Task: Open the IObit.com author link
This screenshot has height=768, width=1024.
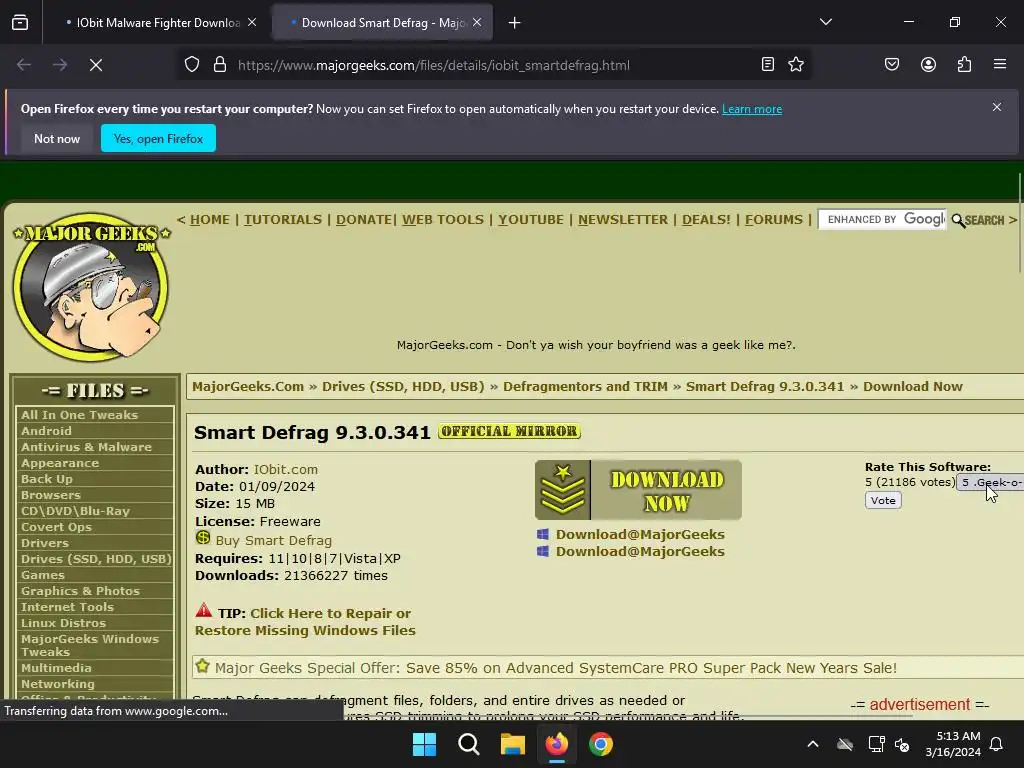Action: pos(285,469)
